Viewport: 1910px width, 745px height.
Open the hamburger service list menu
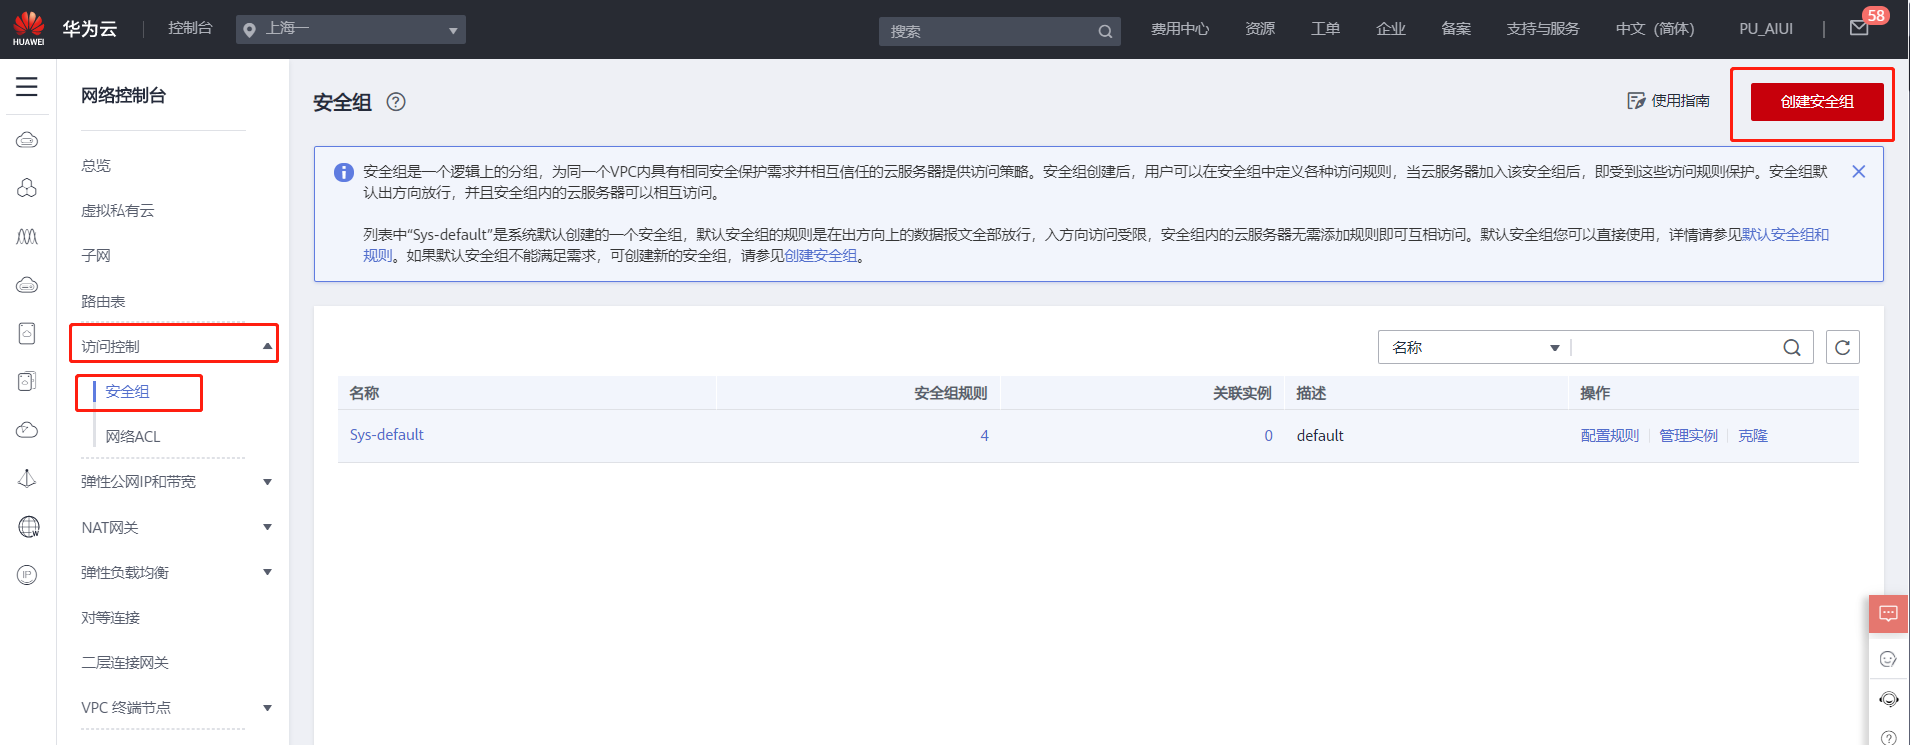pos(27,87)
